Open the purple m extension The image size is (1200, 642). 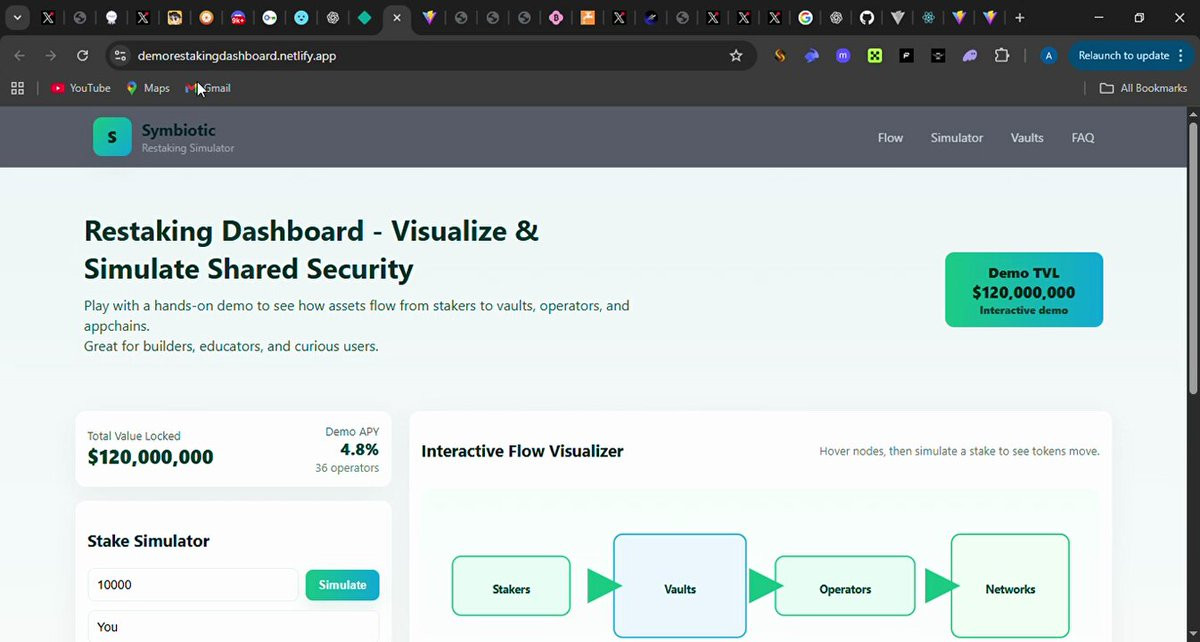tap(843, 56)
